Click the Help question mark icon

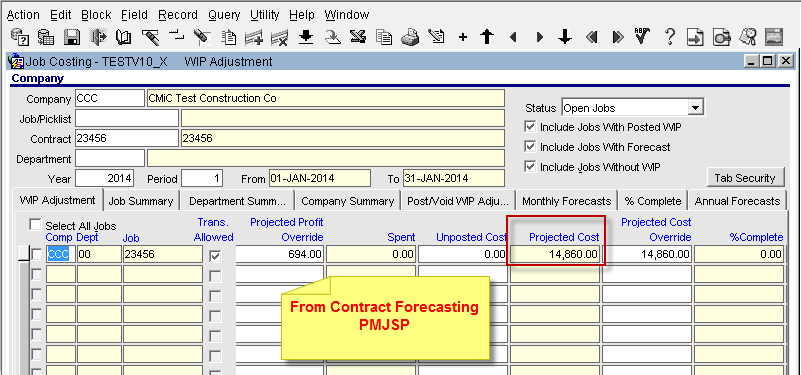click(x=670, y=37)
